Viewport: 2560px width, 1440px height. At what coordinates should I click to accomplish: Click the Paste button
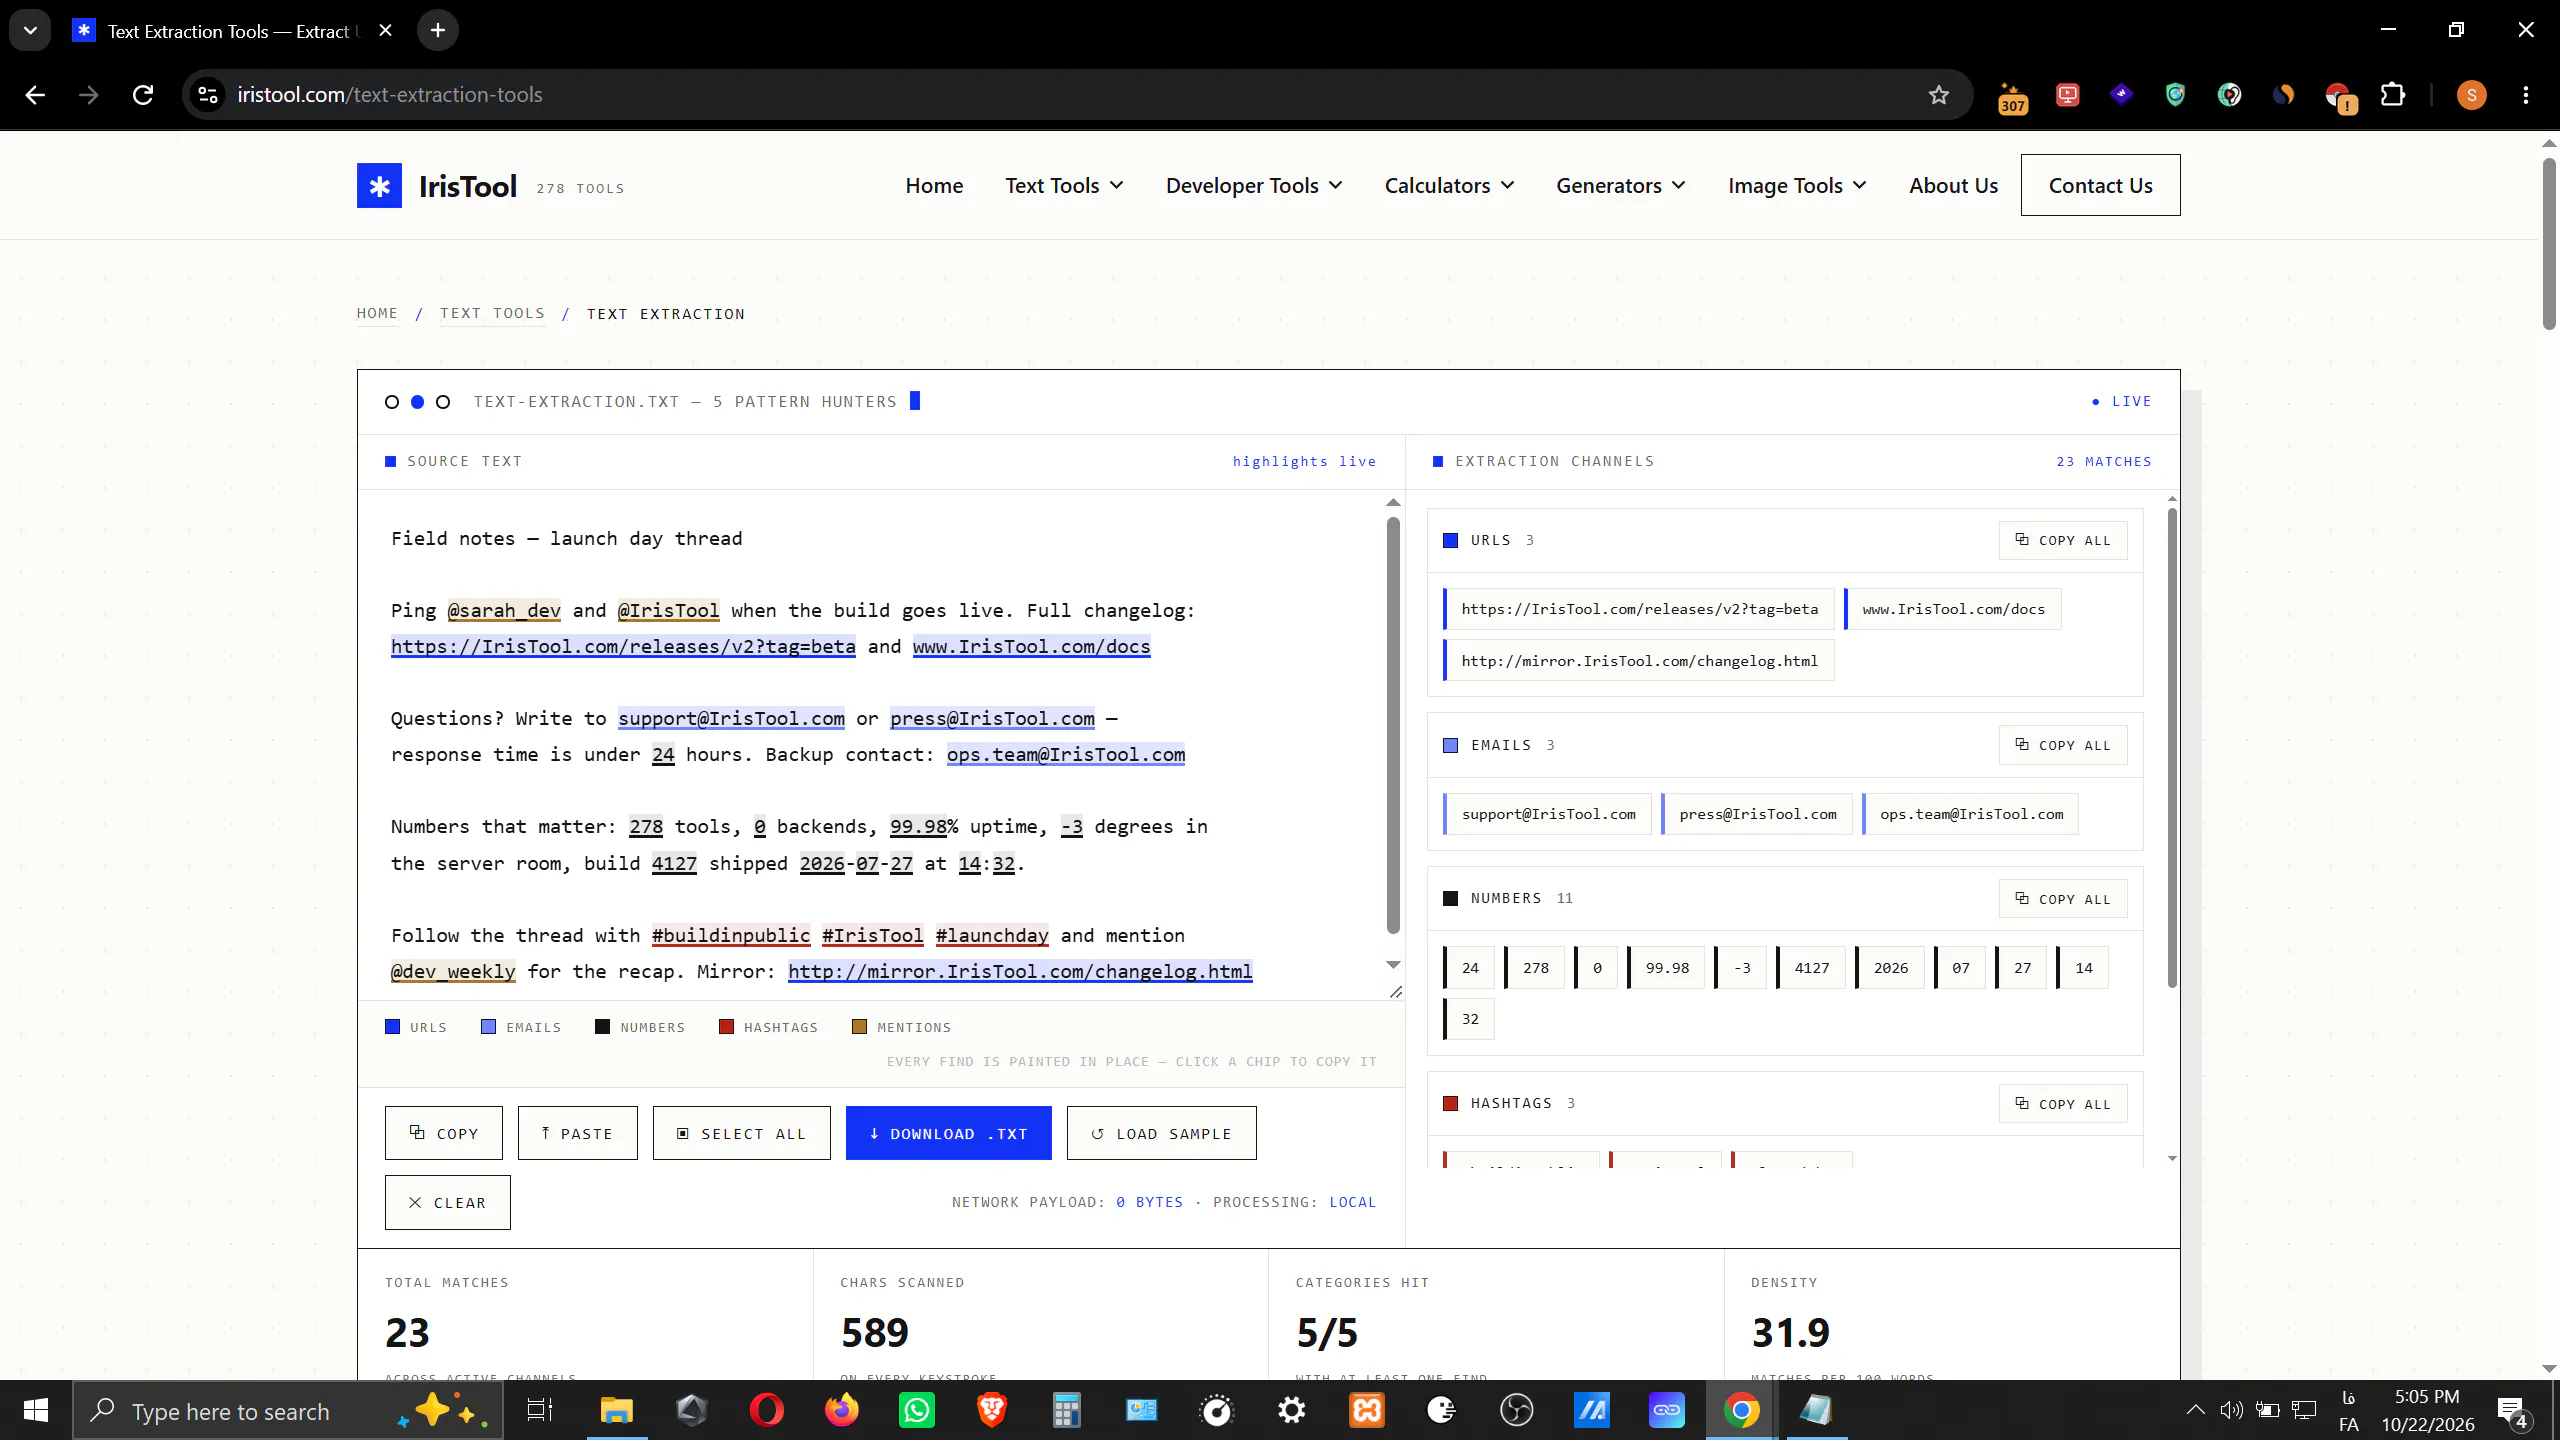pos(577,1134)
